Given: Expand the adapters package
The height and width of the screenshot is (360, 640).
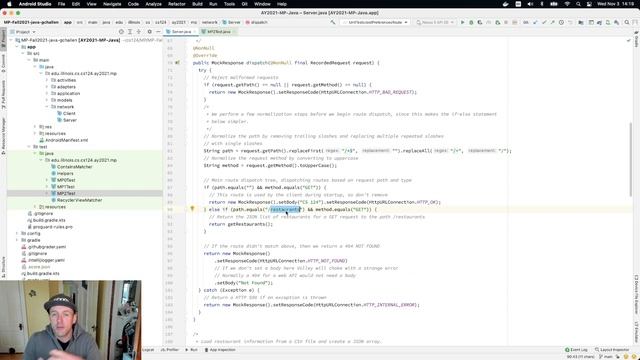Looking at the screenshot, I should 47,87.
